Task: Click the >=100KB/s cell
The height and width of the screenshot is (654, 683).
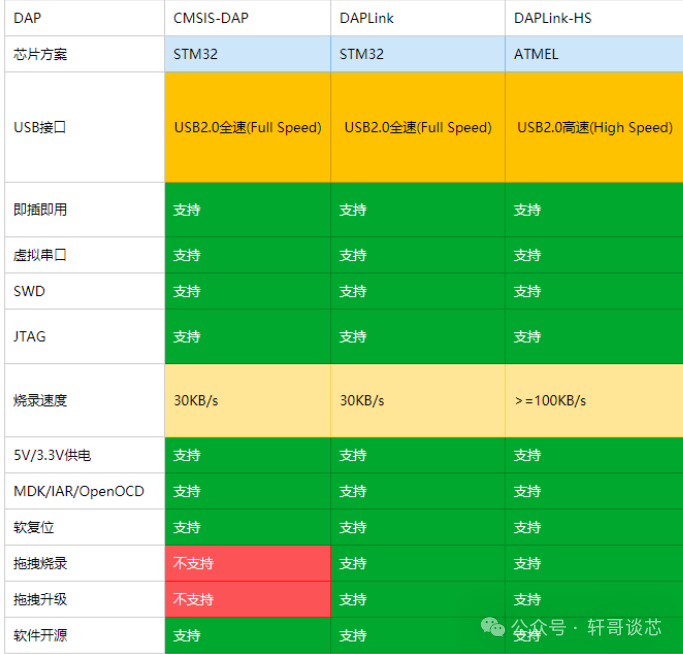Action: click(x=594, y=400)
